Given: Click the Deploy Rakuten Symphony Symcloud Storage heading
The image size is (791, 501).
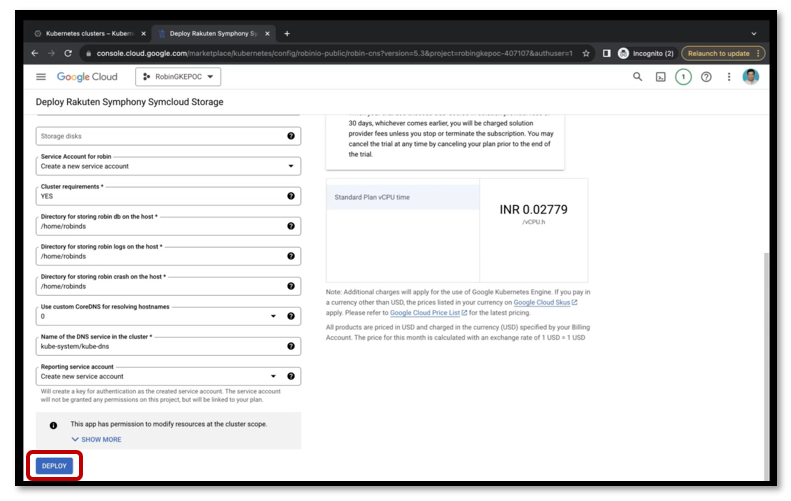Looking at the screenshot, I should tap(129, 102).
